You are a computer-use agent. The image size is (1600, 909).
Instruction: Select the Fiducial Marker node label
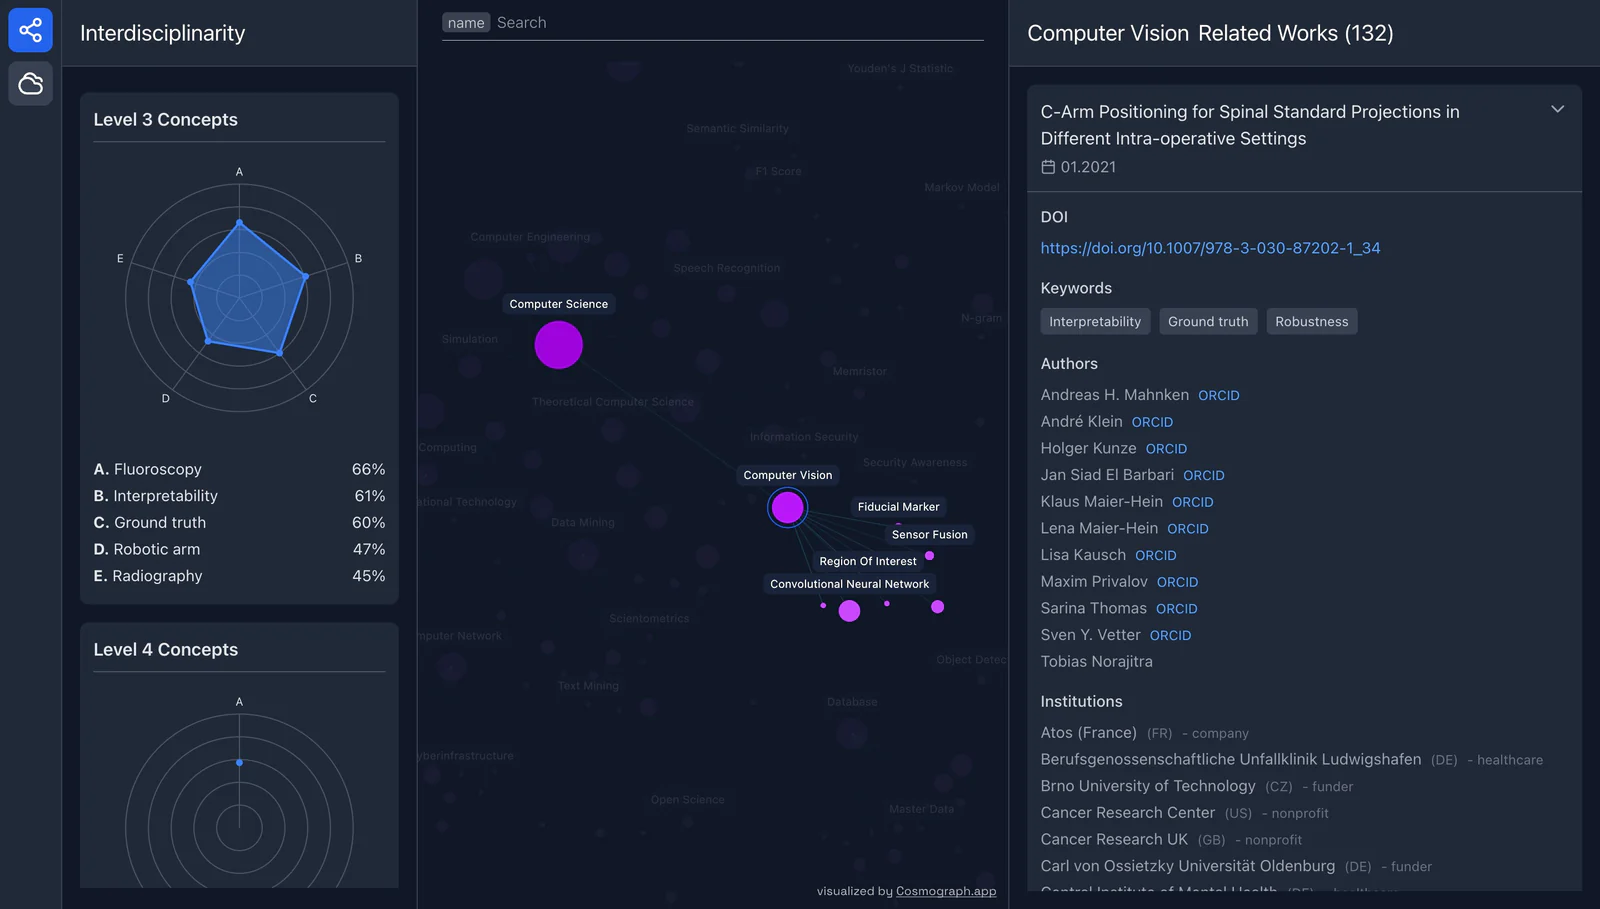[x=898, y=507]
